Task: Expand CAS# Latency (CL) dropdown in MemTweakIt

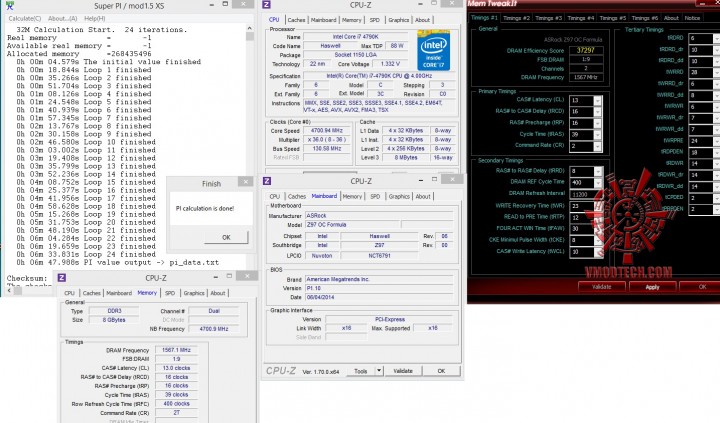Action: [597, 100]
